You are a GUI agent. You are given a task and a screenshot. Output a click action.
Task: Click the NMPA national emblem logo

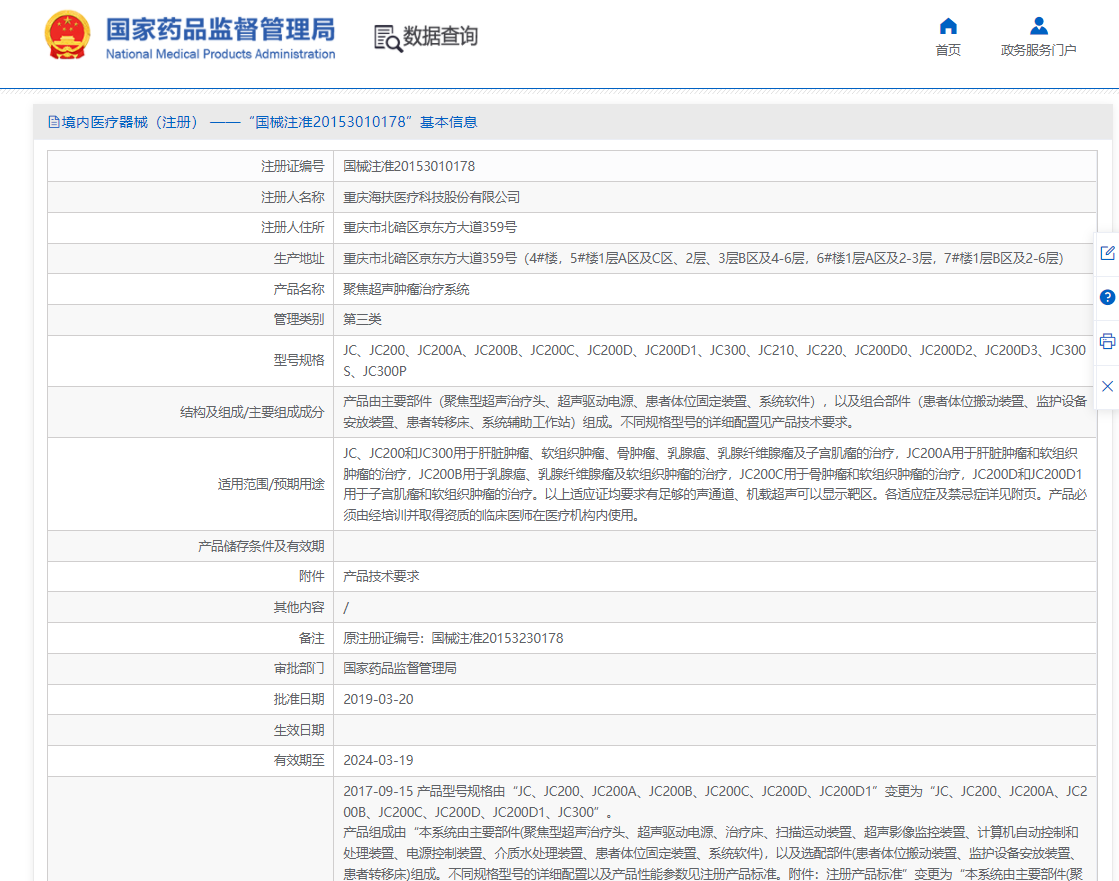point(67,35)
